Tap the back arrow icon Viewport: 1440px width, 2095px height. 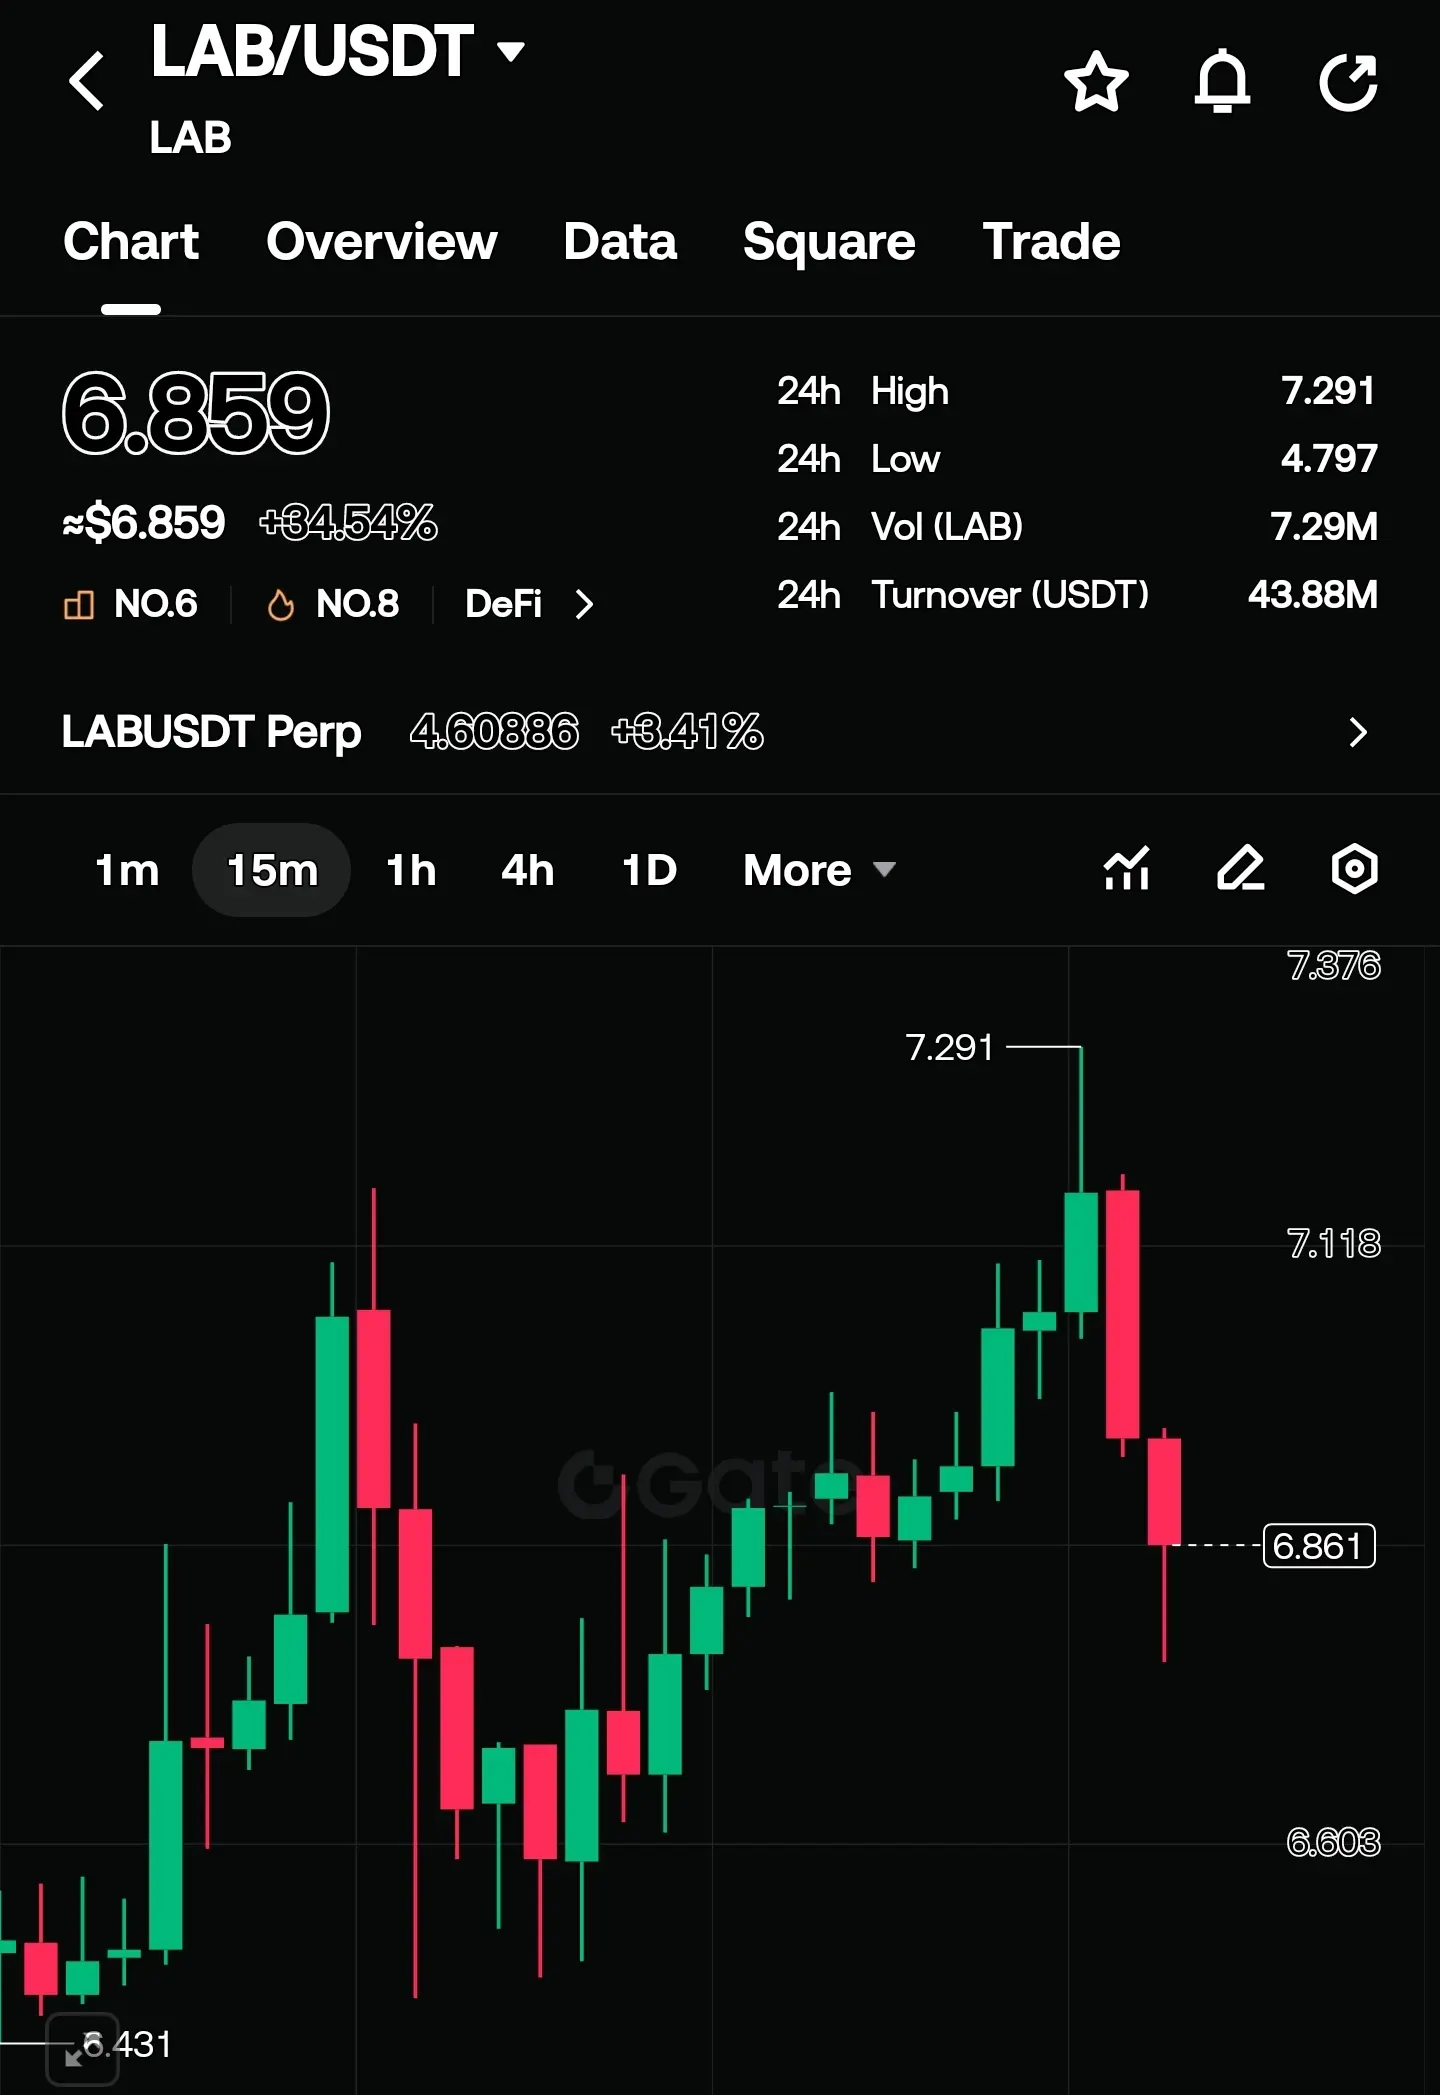pos(87,81)
